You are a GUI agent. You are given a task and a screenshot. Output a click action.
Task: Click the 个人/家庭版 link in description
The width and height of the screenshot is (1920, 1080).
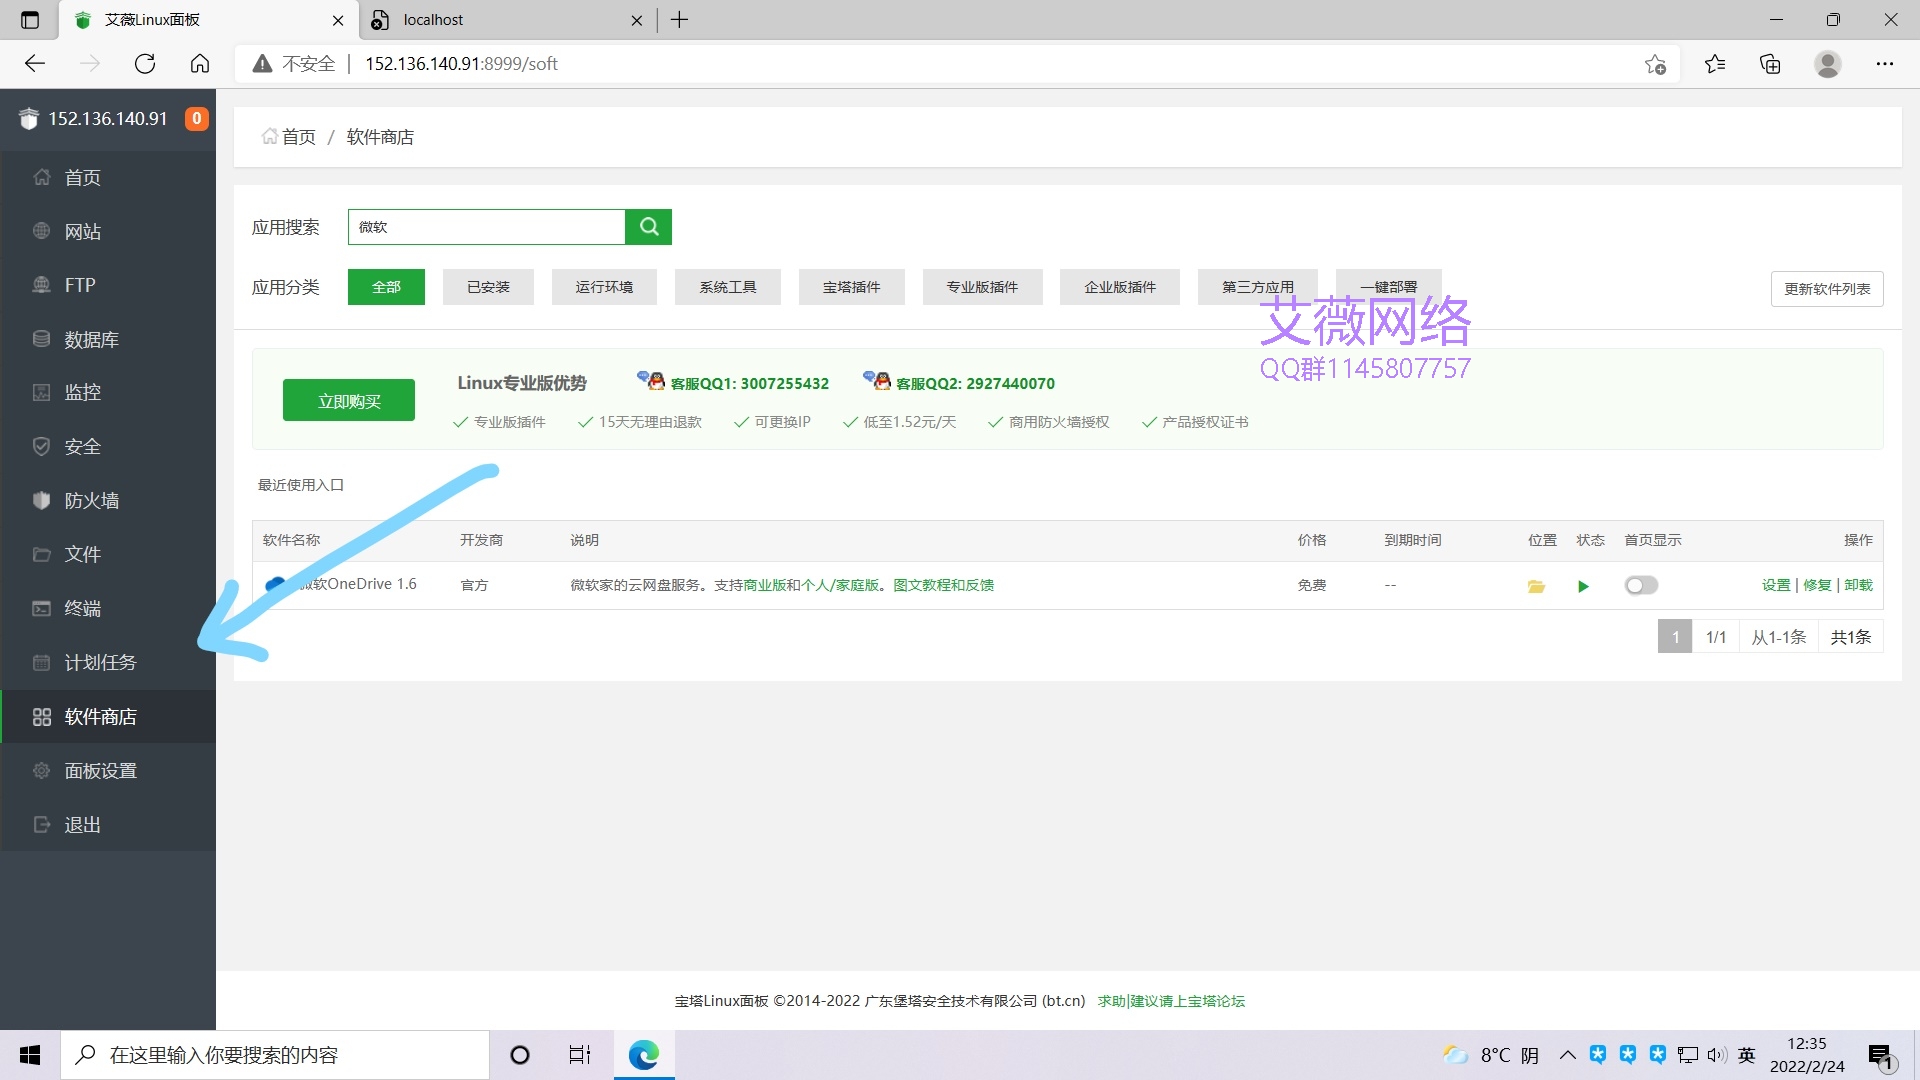840,585
